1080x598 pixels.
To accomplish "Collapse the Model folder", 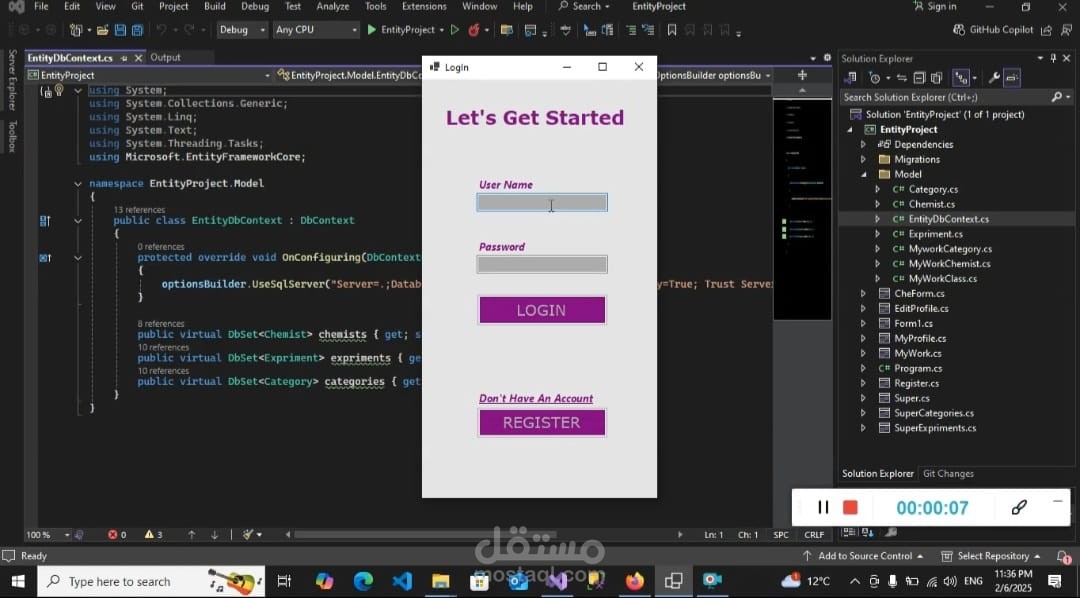I will (x=863, y=174).
